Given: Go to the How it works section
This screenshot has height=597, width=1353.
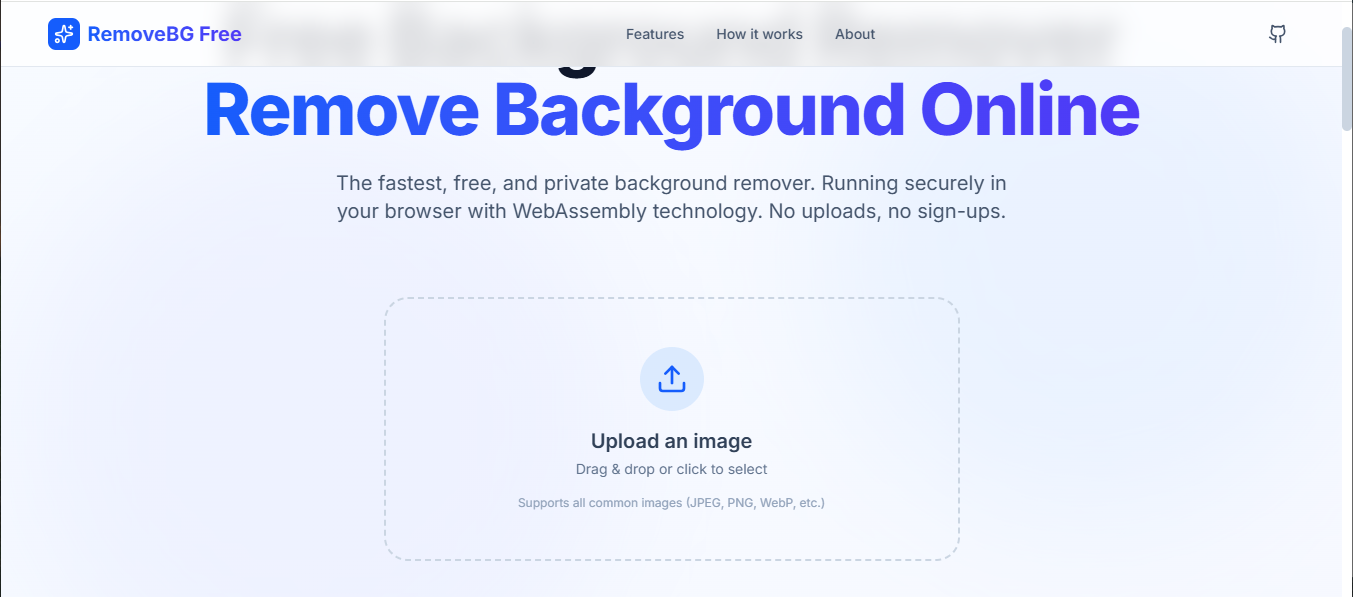Looking at the screenshot, I should [x=759, y=34].
